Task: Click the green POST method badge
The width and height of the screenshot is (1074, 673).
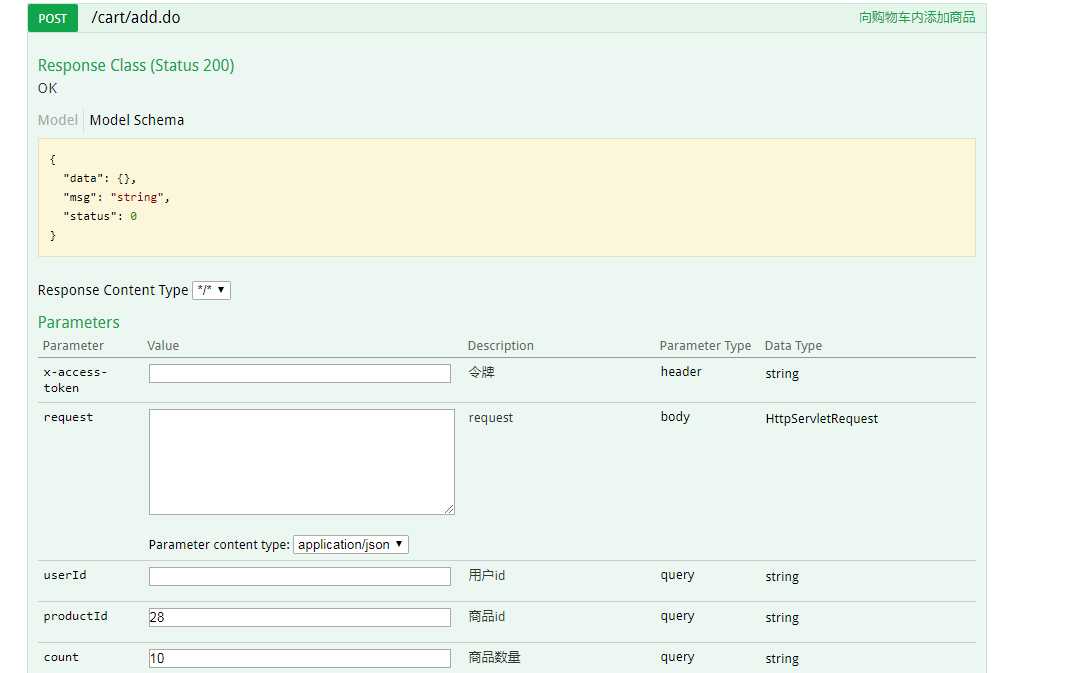Action: pos(53,18)
